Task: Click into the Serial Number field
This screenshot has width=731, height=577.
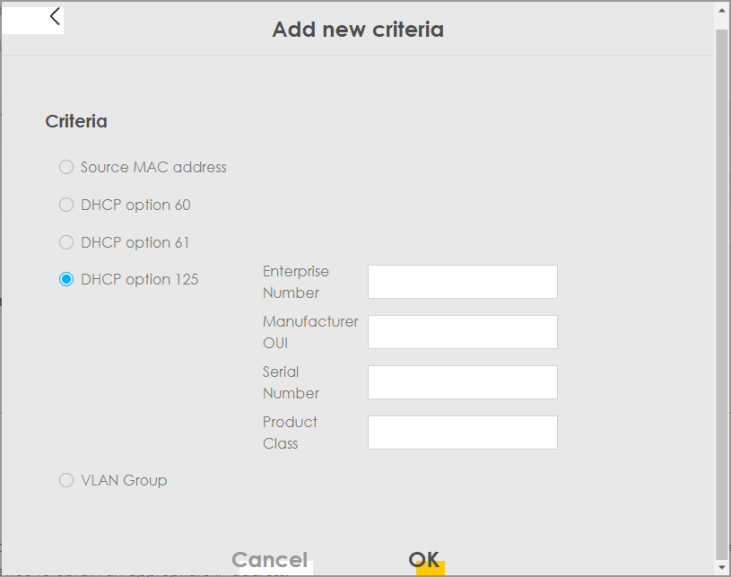Action: (462, 382)
